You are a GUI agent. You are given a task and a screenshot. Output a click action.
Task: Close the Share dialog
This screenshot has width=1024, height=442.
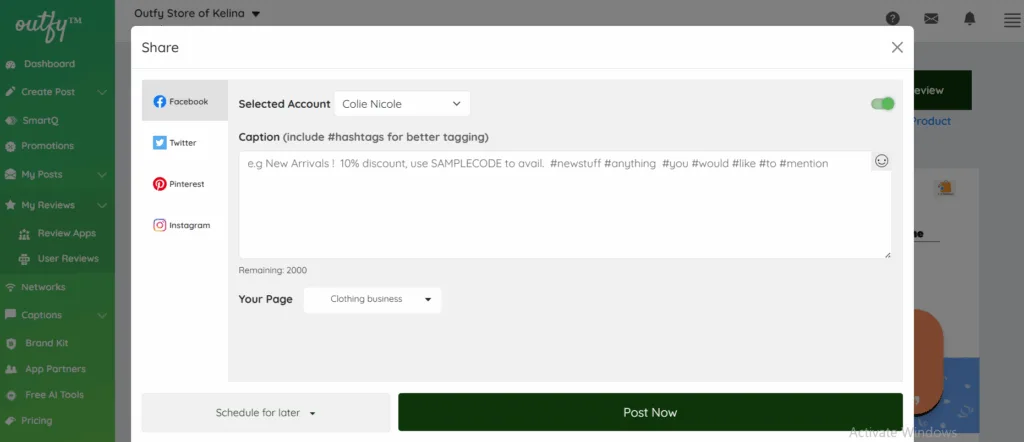(x=897, y=47)
